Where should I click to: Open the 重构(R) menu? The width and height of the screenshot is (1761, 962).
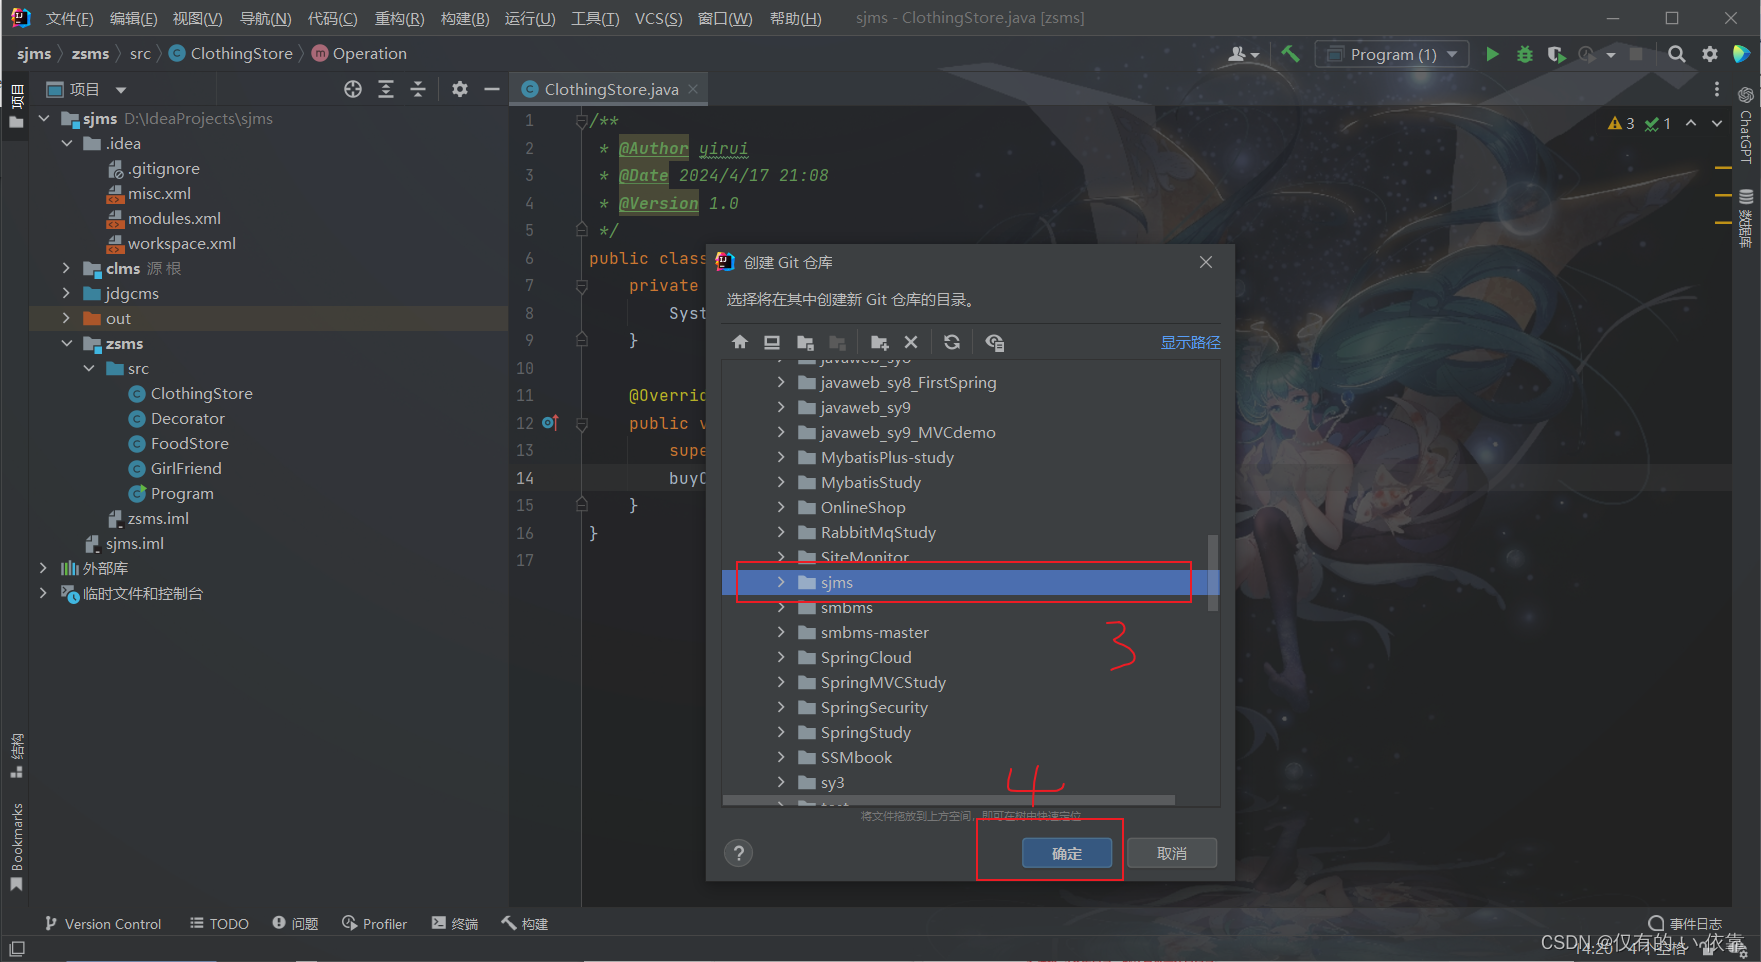(x=399, y=19)
